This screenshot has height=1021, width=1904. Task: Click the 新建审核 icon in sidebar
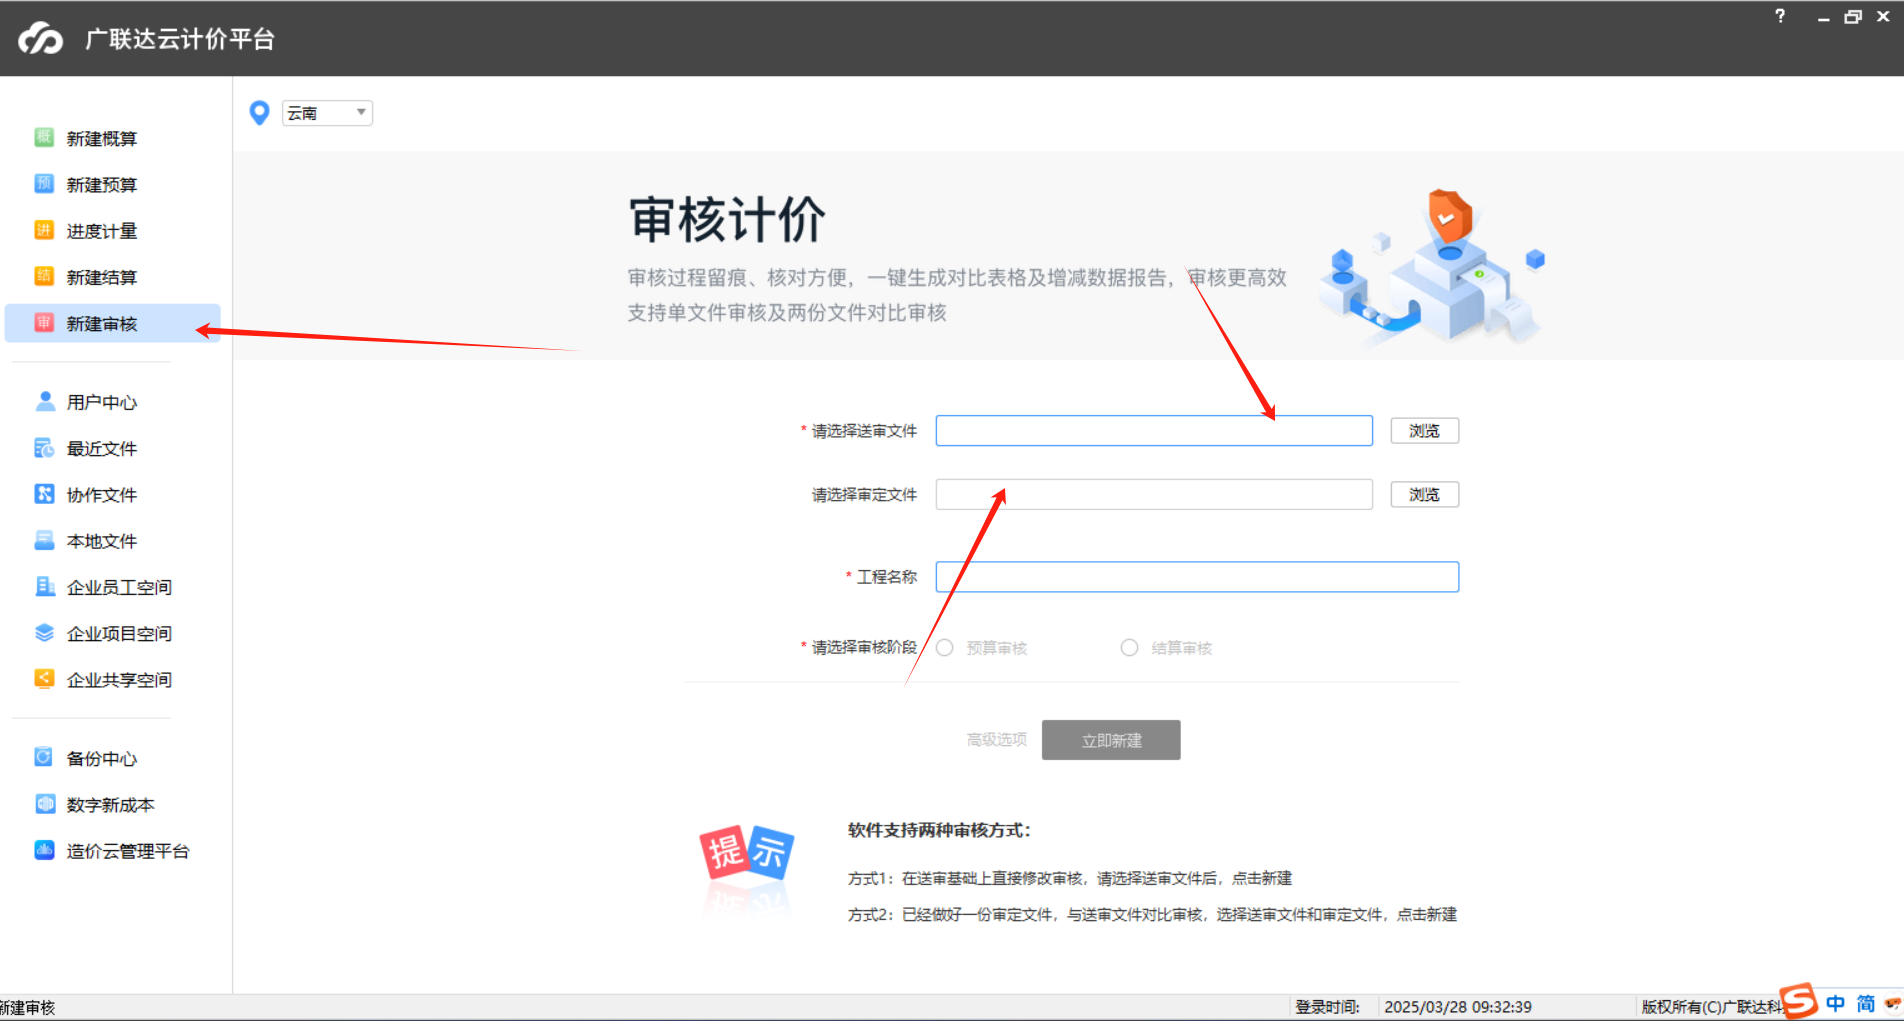[44, 323]
